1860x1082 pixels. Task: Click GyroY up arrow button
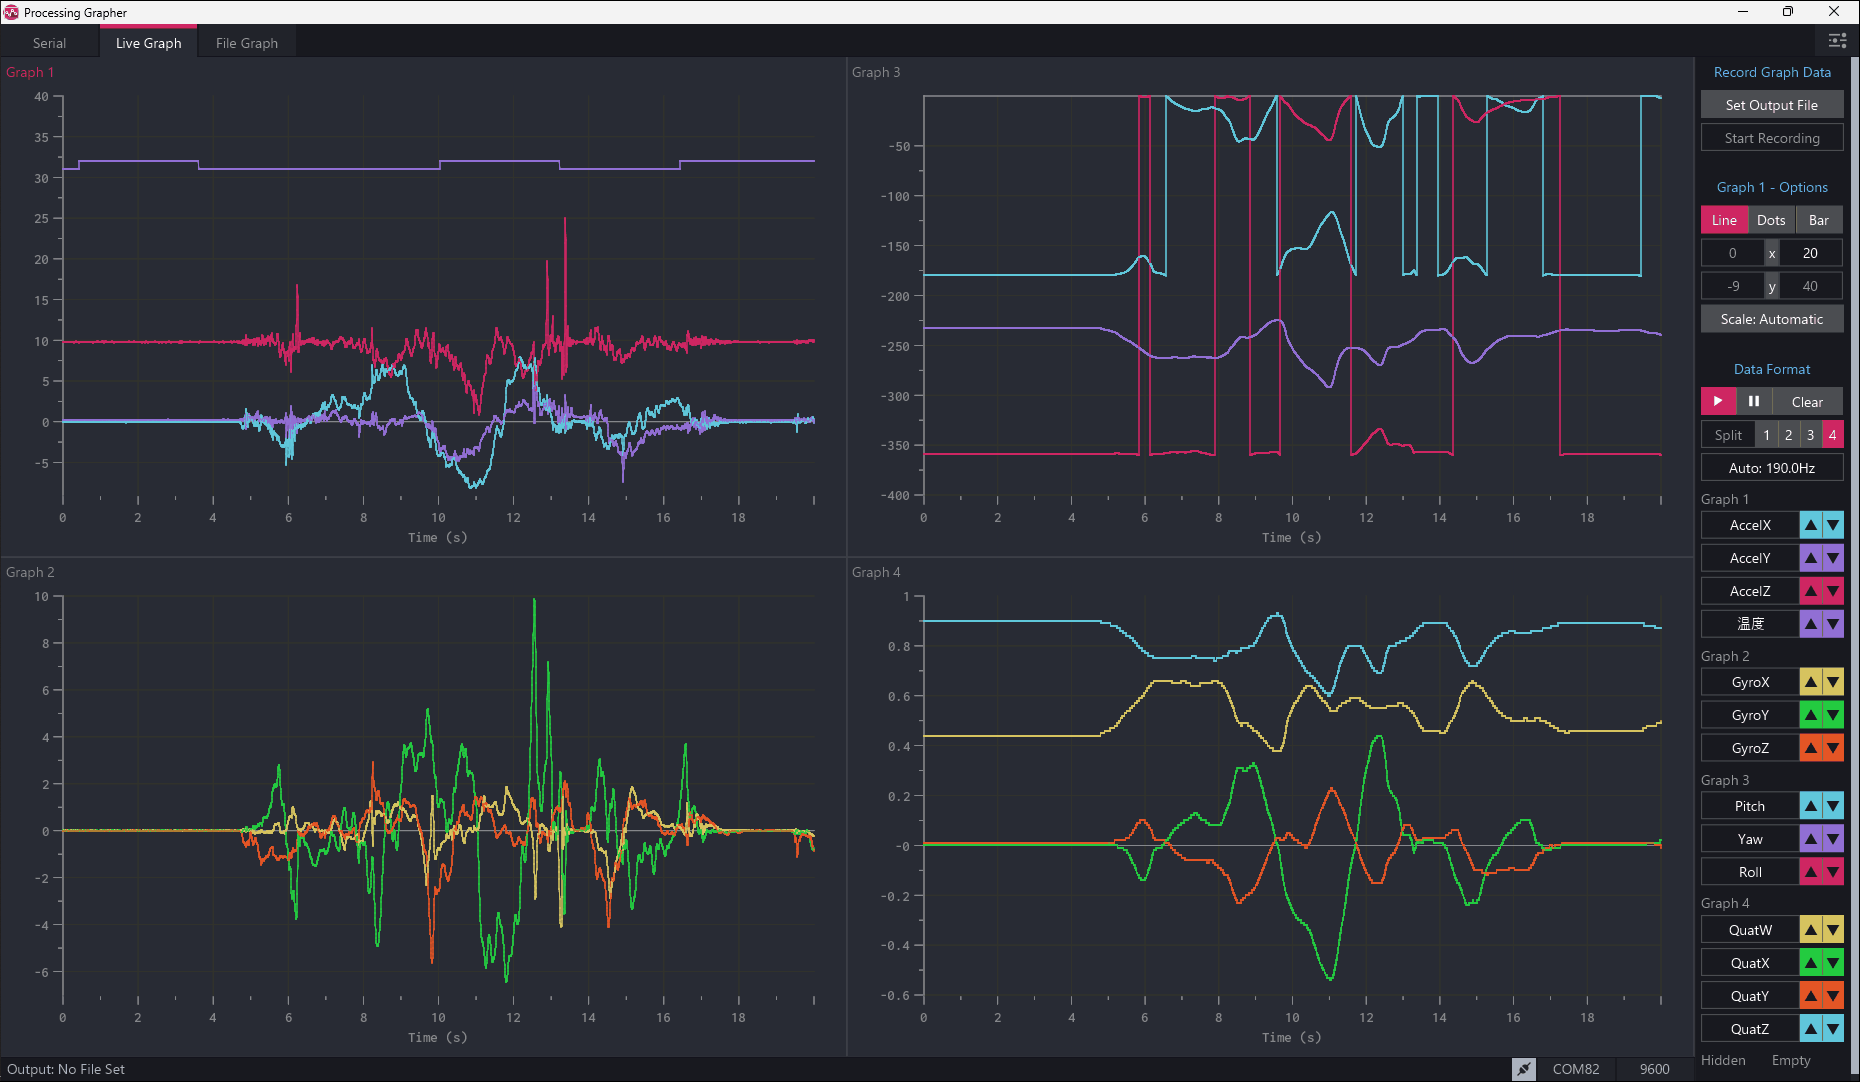(x=1810, y=715)
